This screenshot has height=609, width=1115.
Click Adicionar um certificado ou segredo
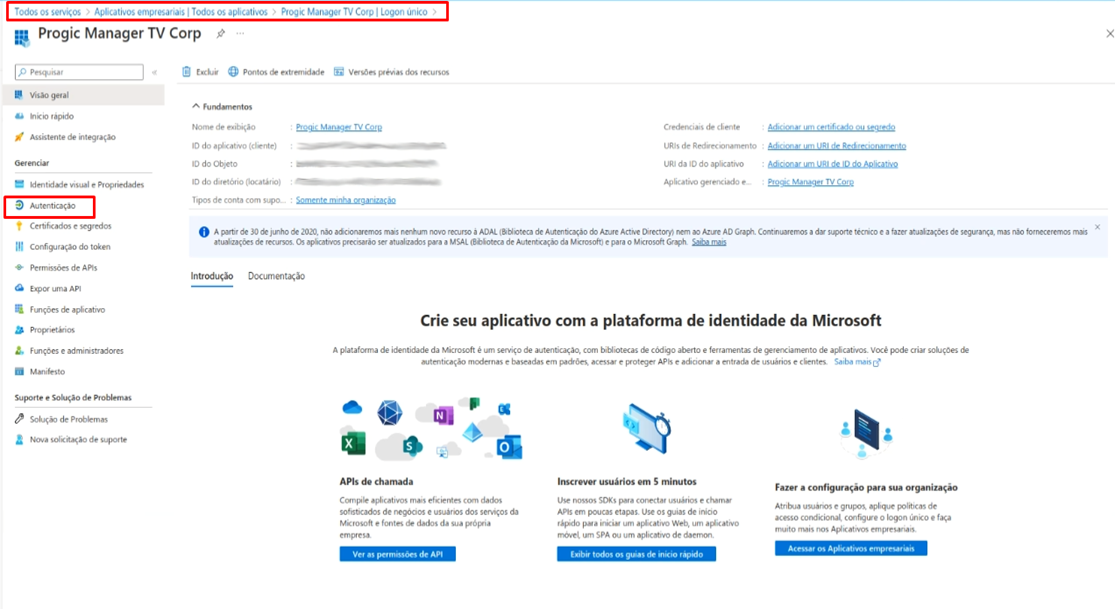point(831,127)
